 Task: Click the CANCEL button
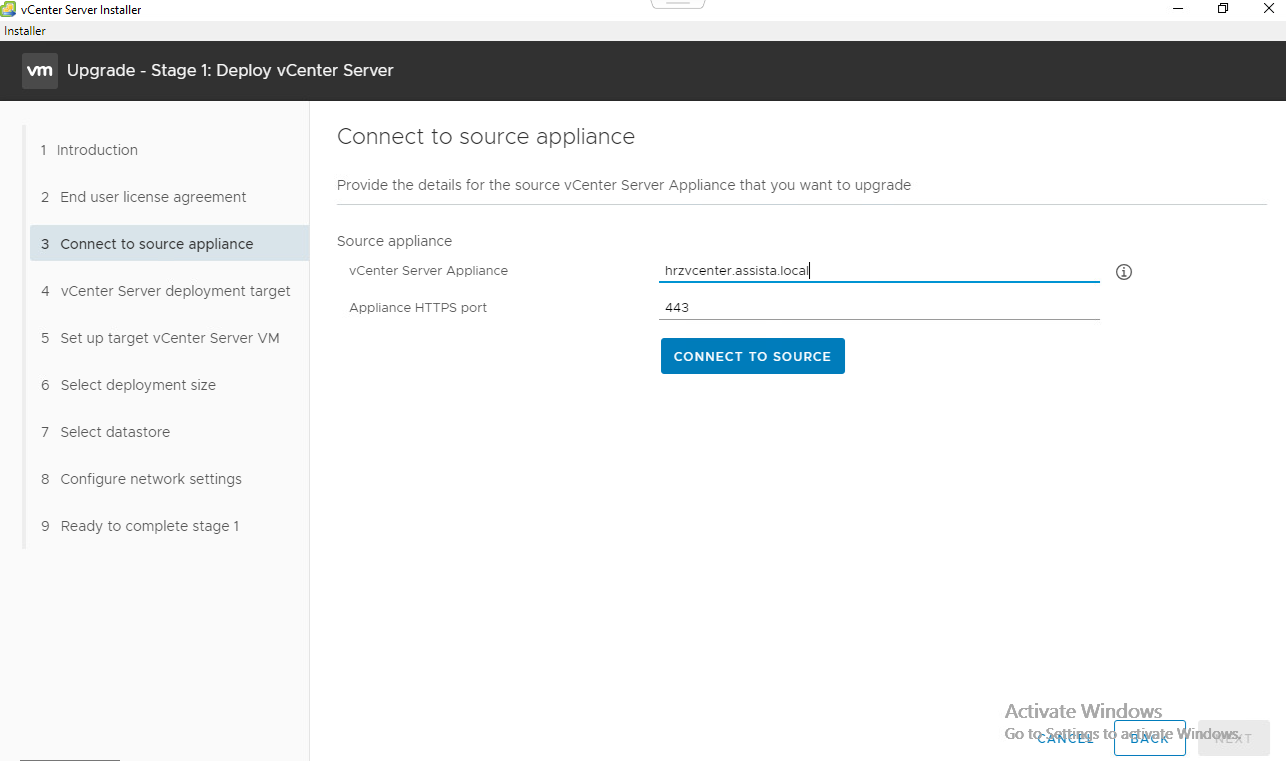tap(1065, 738)
